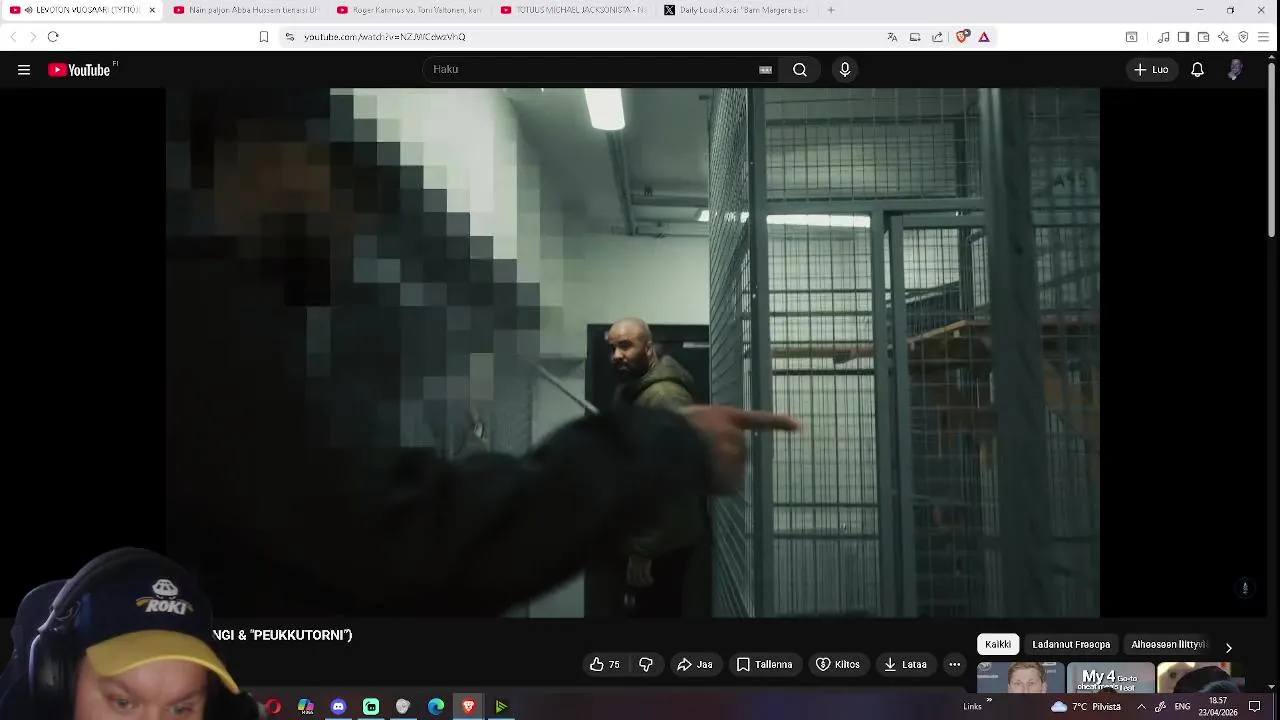Send thanks with the Kiitos button

838,664
